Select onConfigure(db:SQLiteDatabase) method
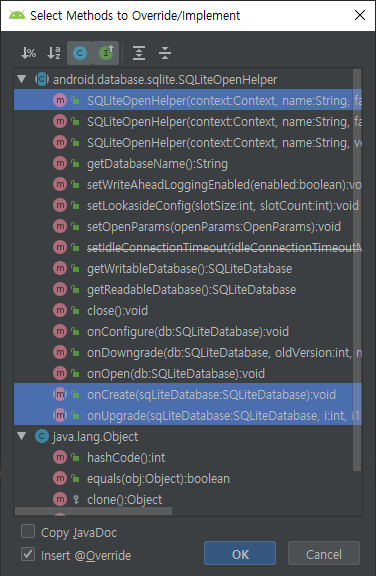Image resolution: width=376 pixels, height=576 pixels. [x=188, y=331]
